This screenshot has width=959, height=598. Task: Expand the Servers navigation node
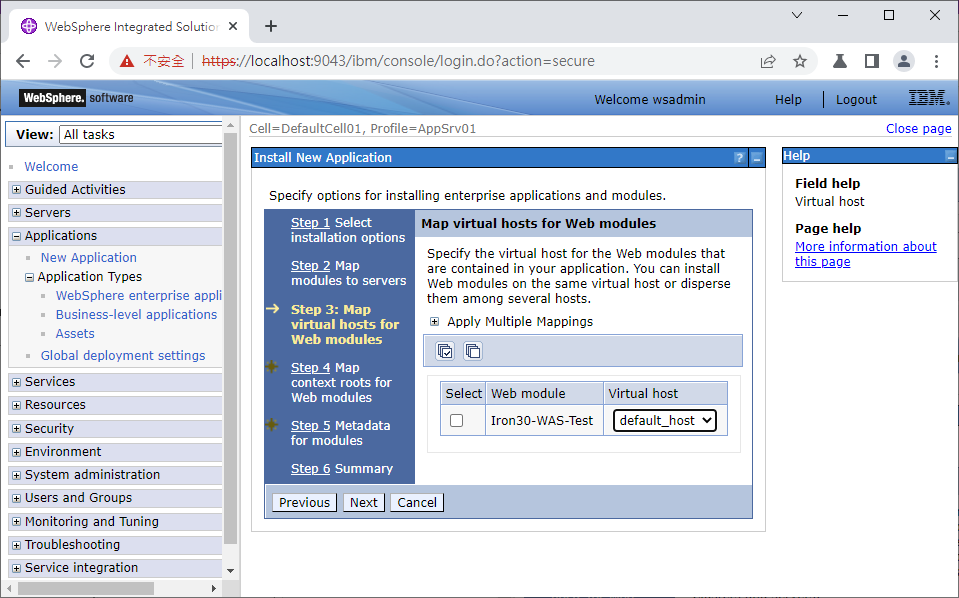[17, 213]
